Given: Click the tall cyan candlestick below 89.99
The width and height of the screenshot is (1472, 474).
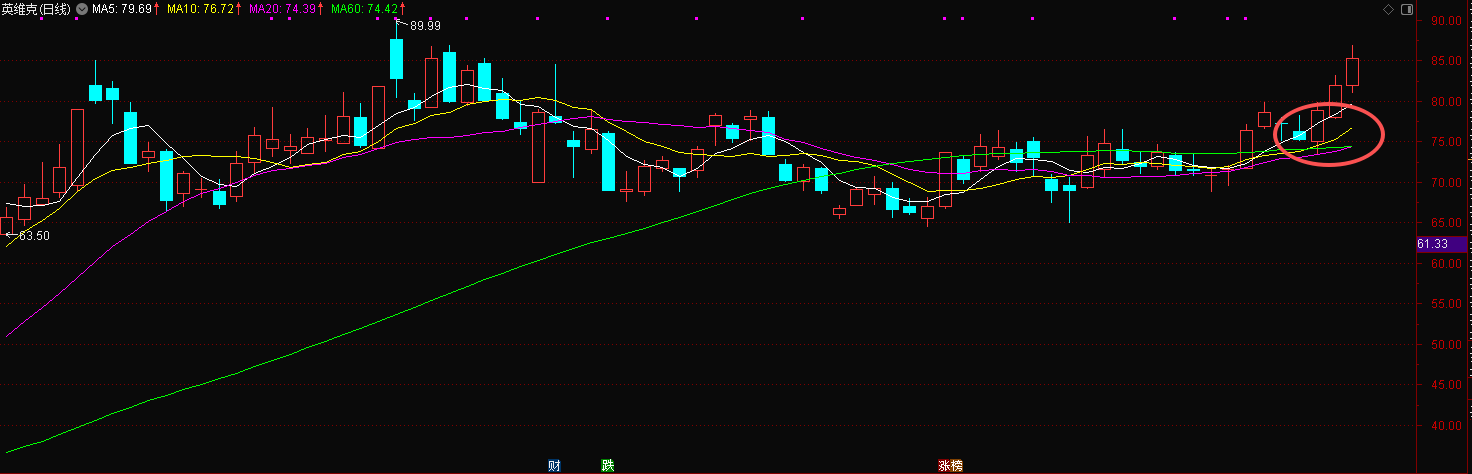Looking at the screenshot, I should 396,58.
